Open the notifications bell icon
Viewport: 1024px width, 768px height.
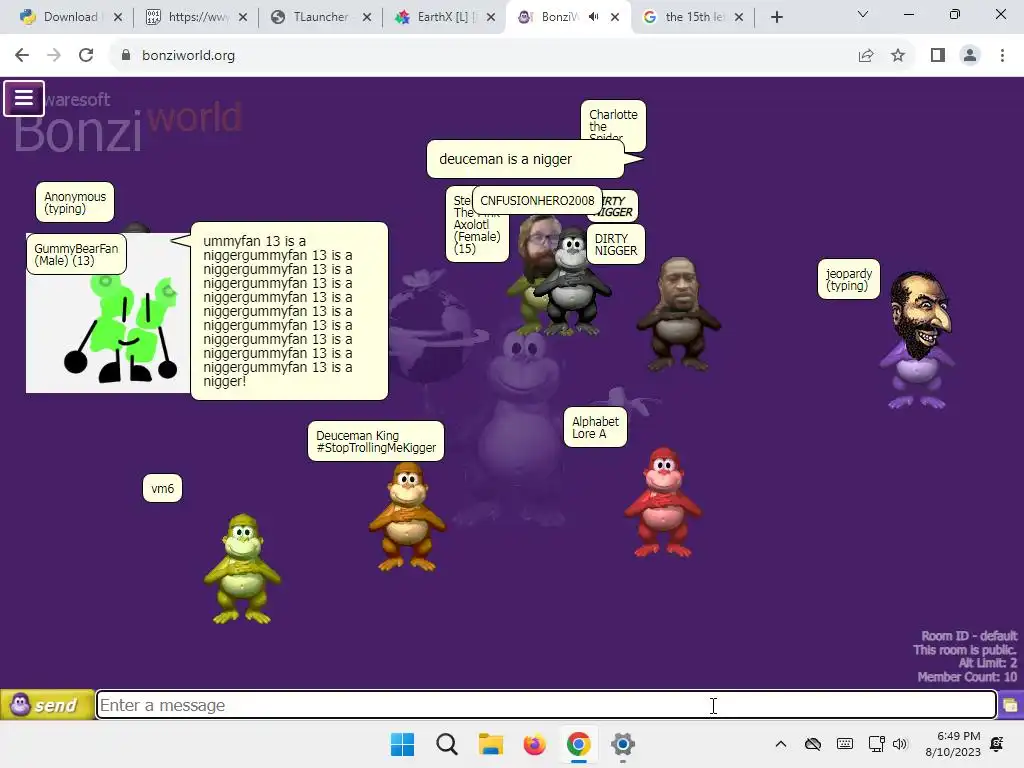click(997, 744)
